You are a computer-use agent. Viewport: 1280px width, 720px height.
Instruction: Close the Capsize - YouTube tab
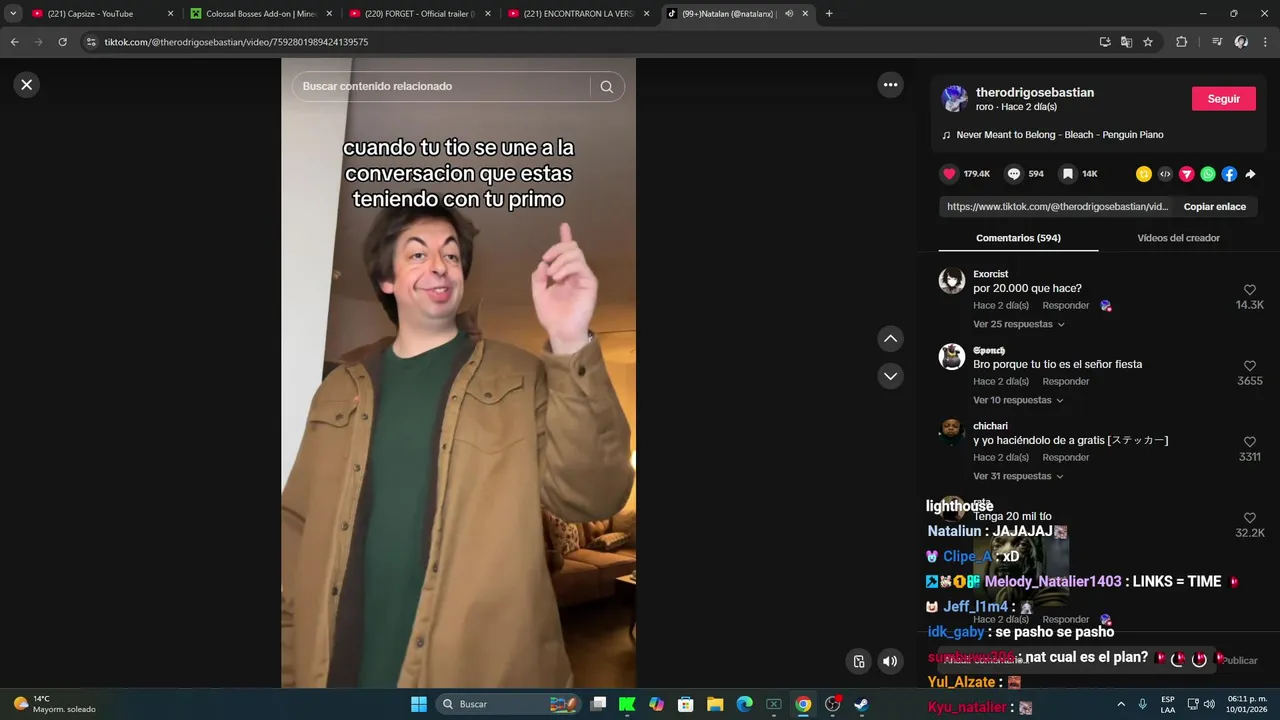click(x=170, y=14)
